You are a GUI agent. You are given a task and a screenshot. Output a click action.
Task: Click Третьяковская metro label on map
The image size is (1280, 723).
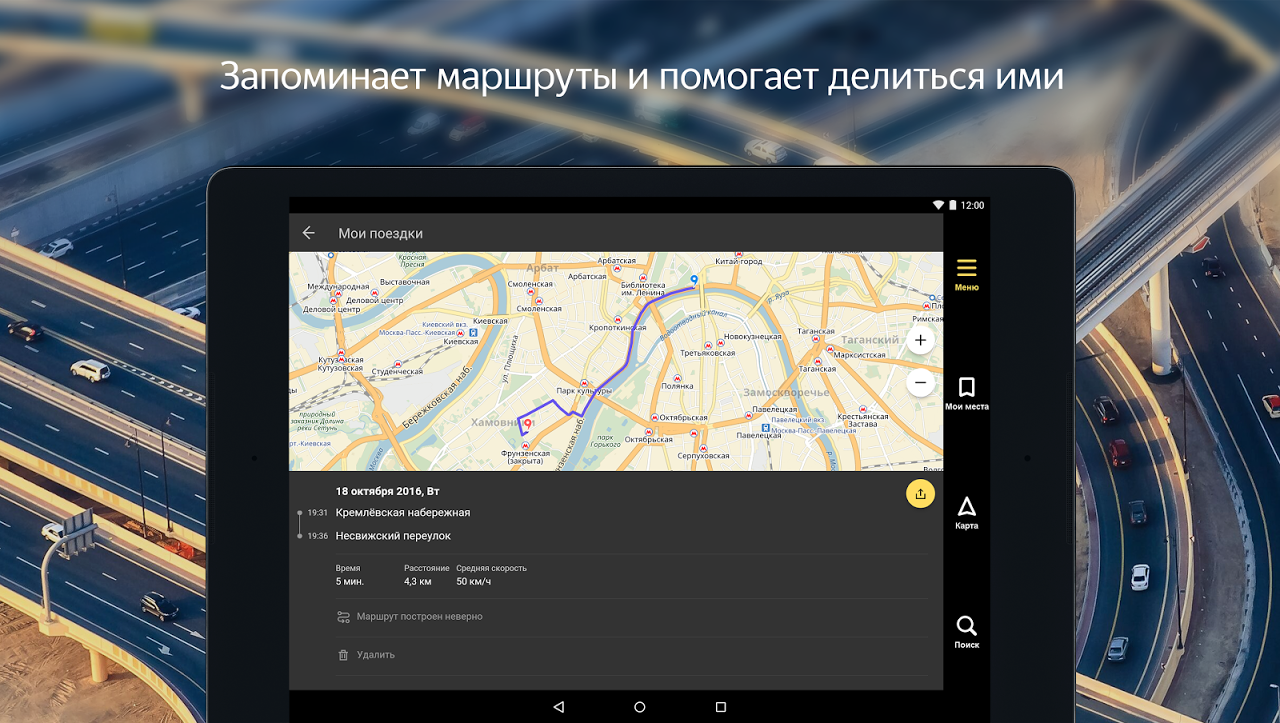(707, 353)
